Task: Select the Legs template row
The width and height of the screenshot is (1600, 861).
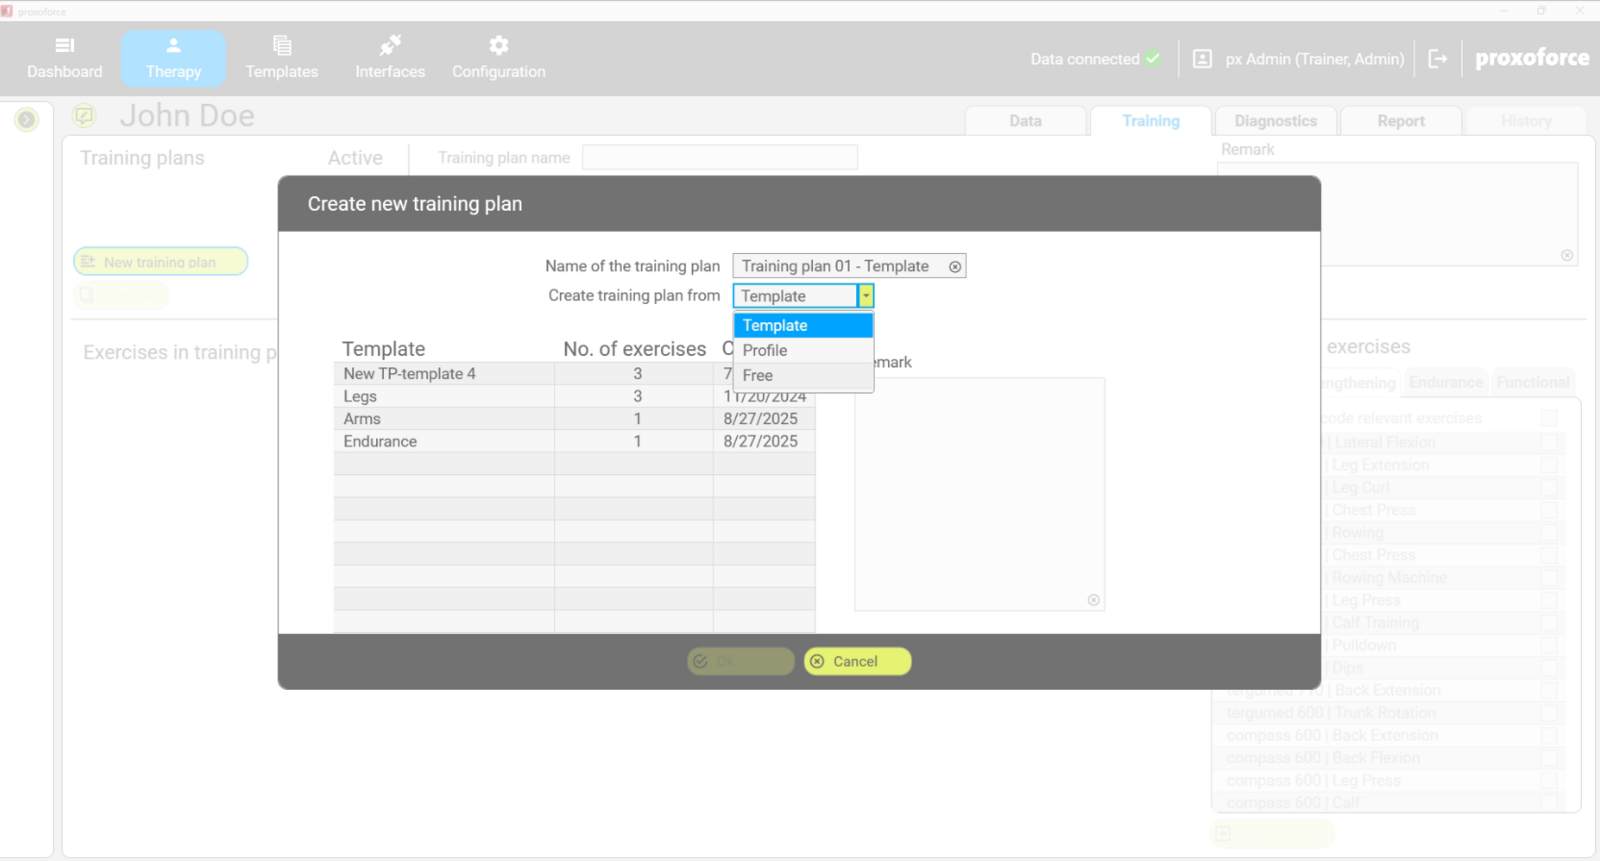Action: coord(444,396)
